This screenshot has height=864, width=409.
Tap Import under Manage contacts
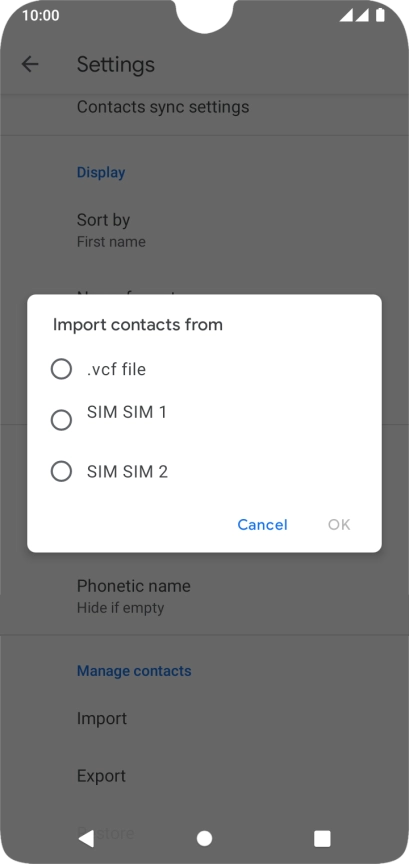point(204,719)
